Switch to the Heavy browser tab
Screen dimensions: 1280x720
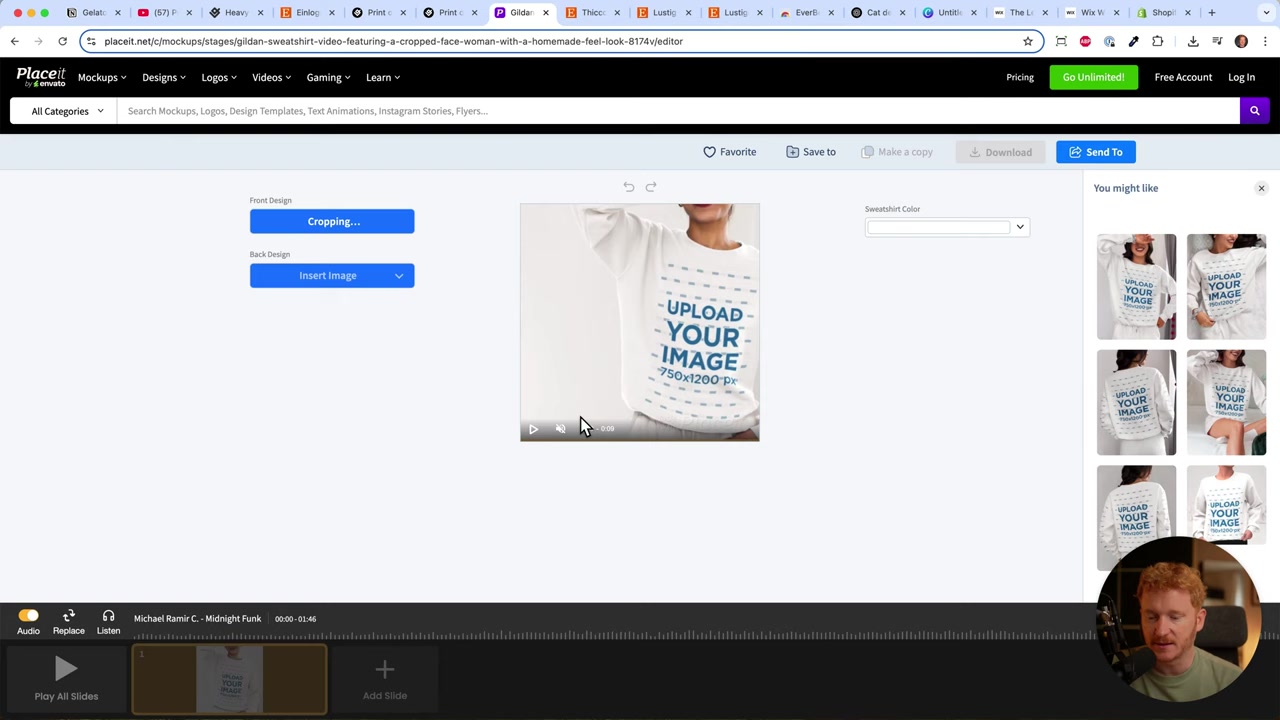[x=235, y=13]
